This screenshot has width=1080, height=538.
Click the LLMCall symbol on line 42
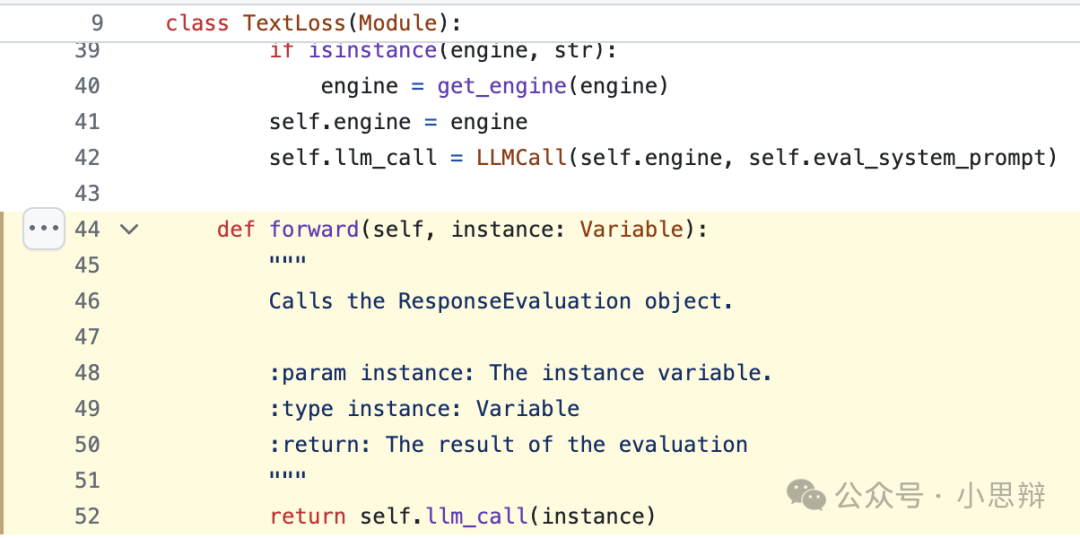click(521, 157)
